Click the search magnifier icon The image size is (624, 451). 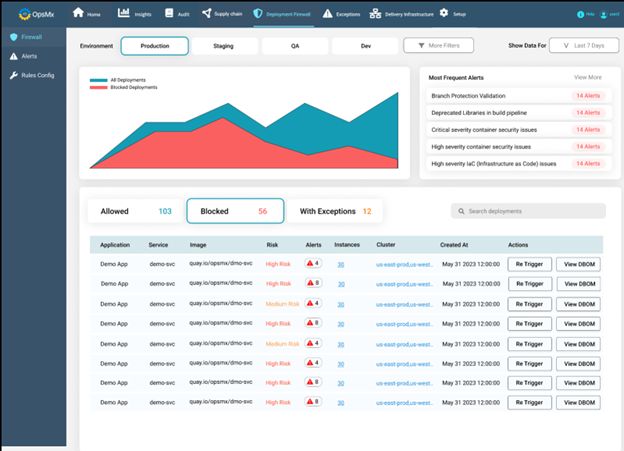click(x=461, y=211)
